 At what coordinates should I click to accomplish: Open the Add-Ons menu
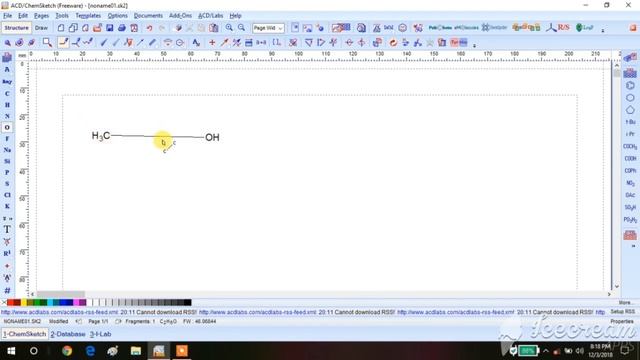coord(180,16)
